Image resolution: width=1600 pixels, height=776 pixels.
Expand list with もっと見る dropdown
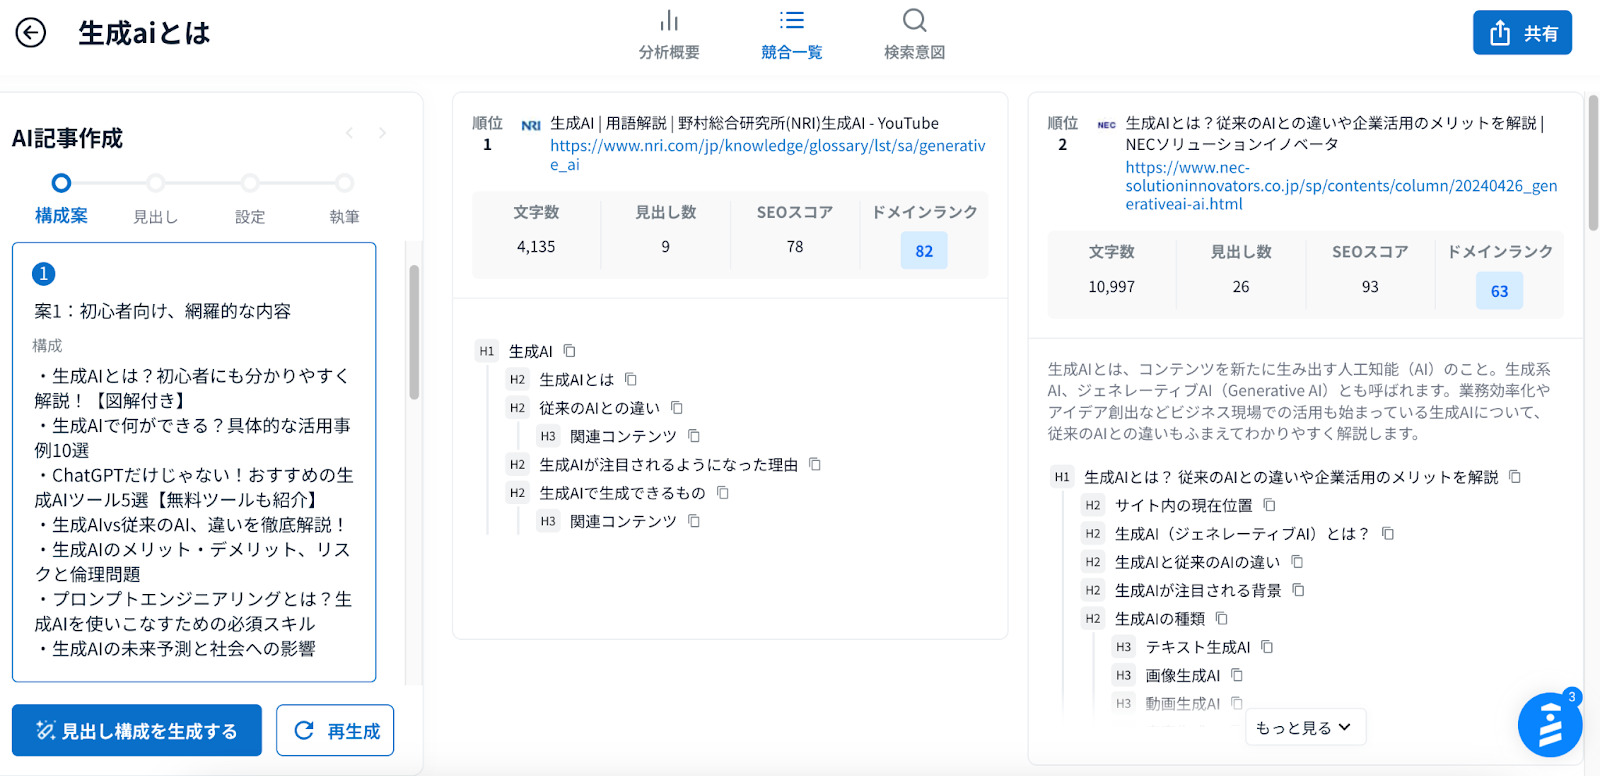(x=1304, y=728)
